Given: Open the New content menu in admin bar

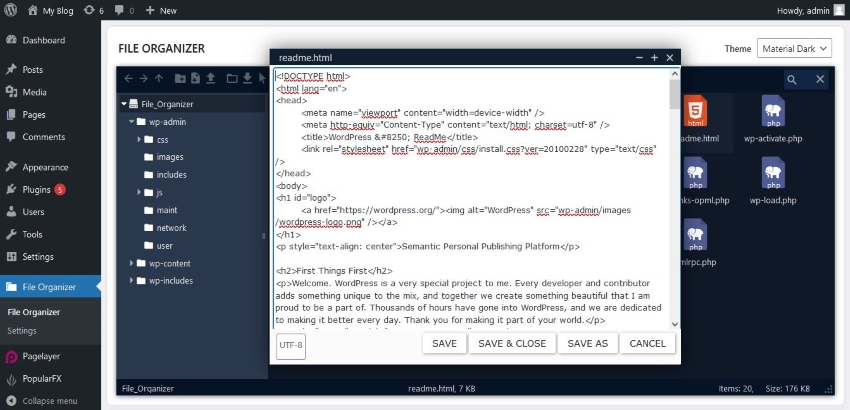Looking at the screenshot, I should pos(161,10).
